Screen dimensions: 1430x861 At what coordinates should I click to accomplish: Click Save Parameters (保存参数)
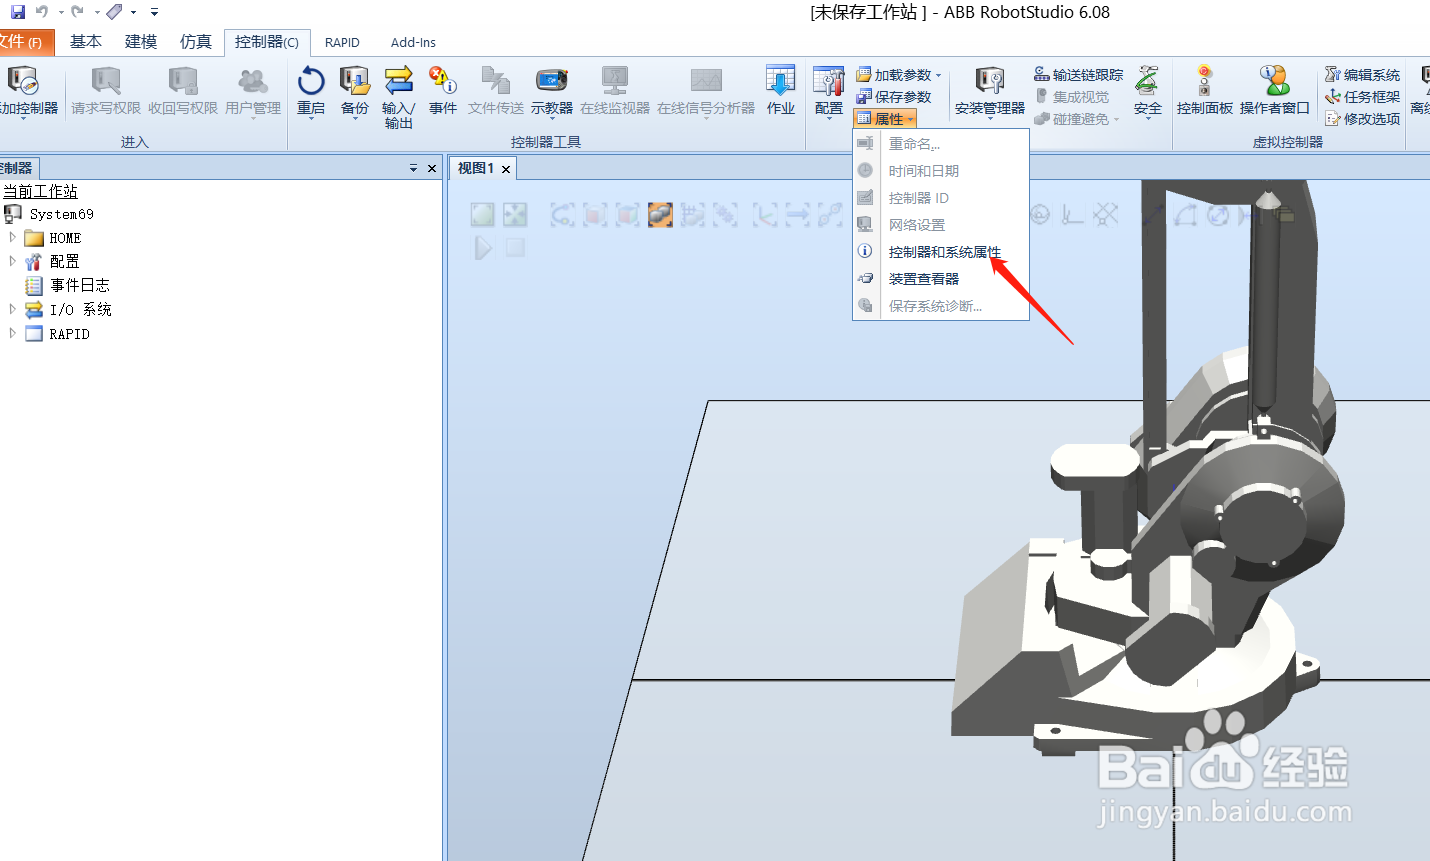[x=894, y=97]
